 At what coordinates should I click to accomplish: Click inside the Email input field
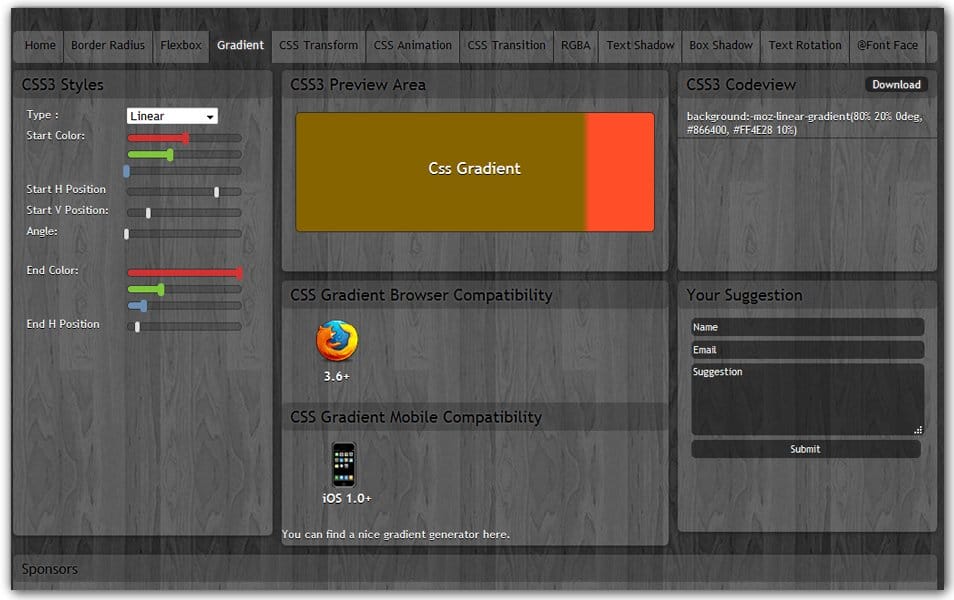pos(805,349)
